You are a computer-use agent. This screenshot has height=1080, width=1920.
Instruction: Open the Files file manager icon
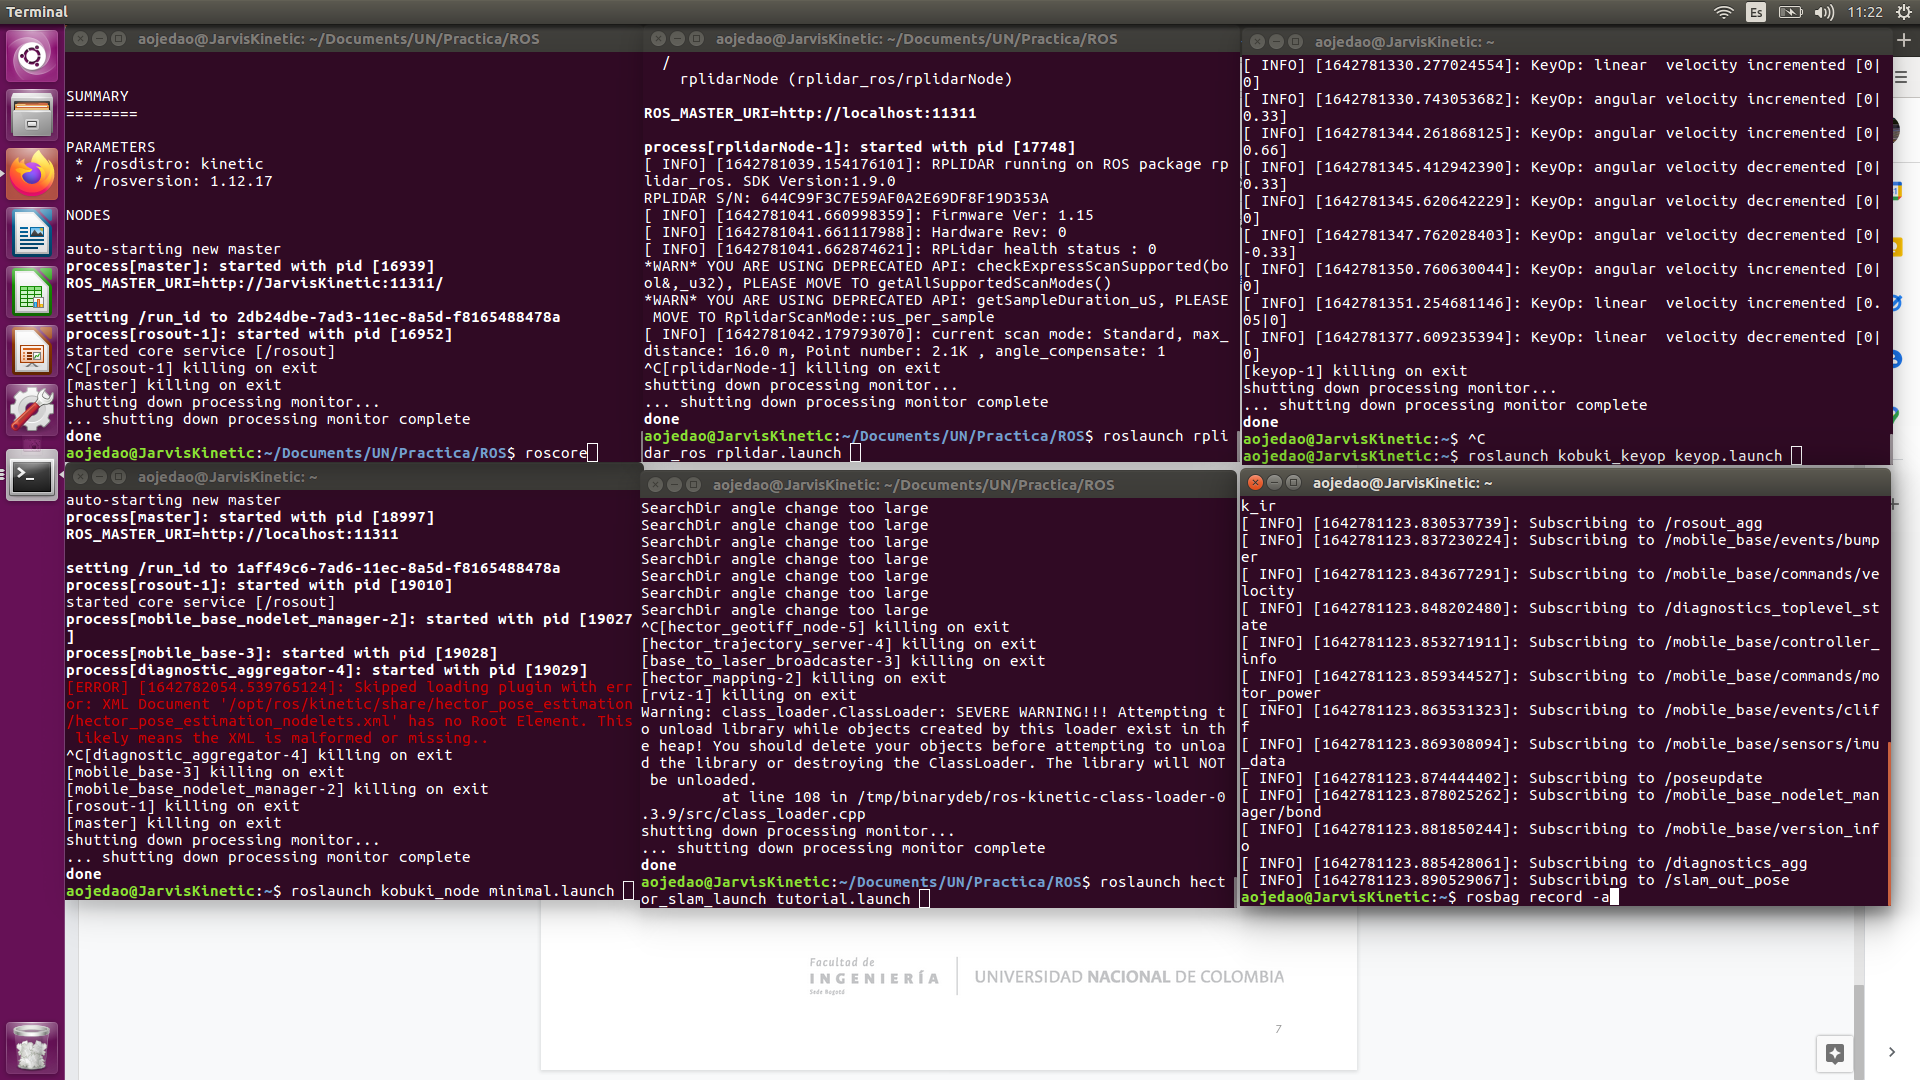32,113
